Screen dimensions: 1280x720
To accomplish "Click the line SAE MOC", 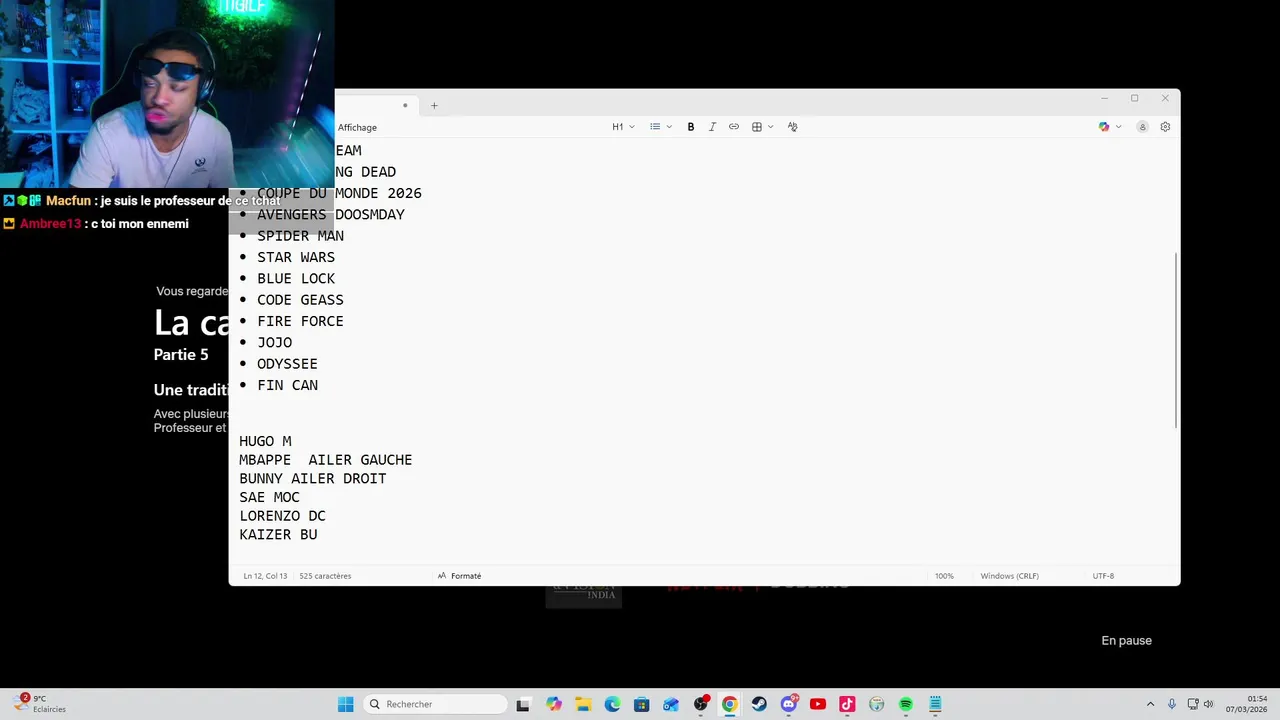I will click(x=269, y=497).
